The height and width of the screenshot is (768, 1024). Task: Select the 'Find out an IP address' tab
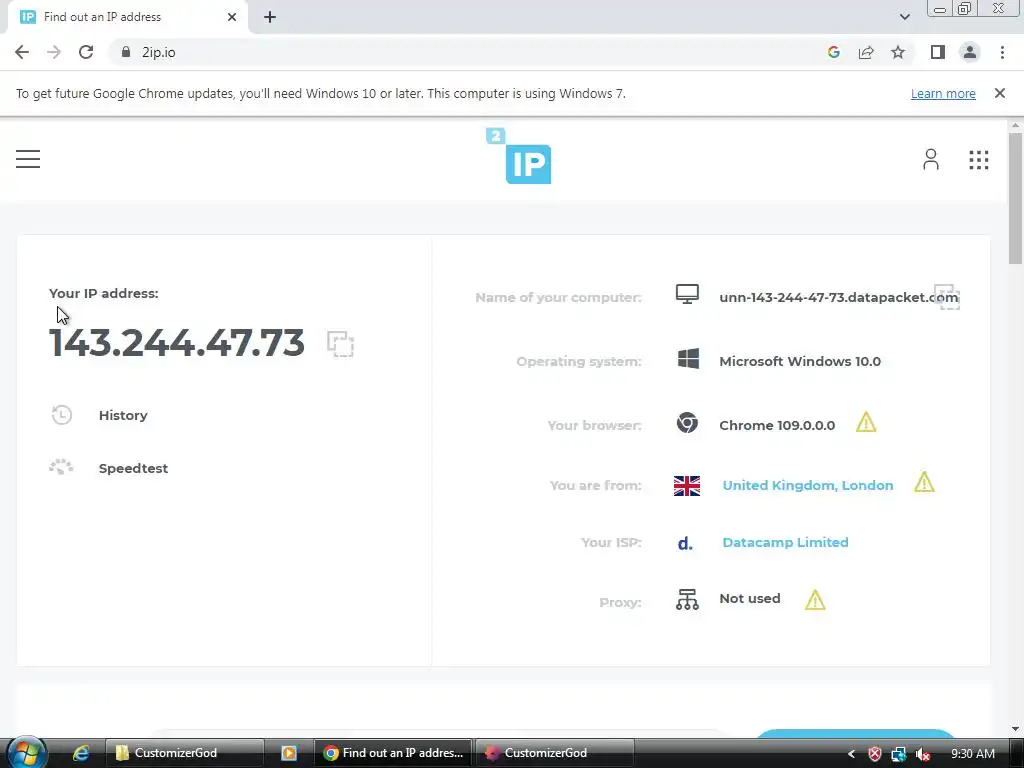(x=128, y=17)
